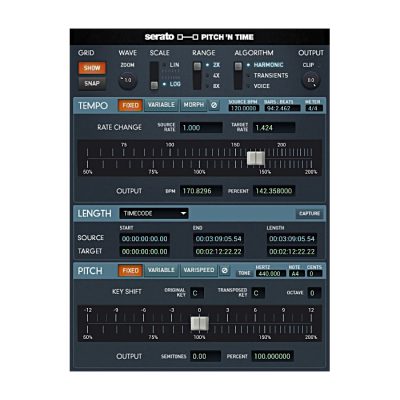This screenshot has width=400, height=400.
Task: Choose the HARMONIC algorithm
Action: [x=268, y=65]
